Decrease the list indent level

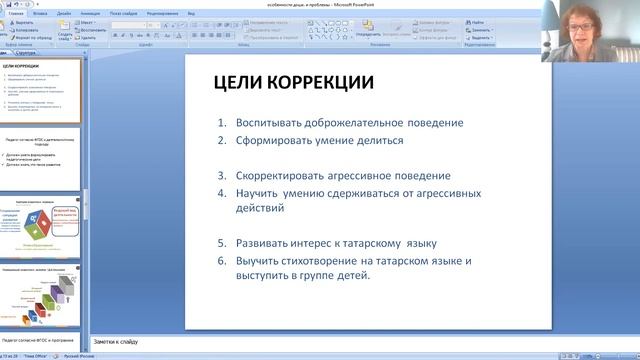(219, 25)
